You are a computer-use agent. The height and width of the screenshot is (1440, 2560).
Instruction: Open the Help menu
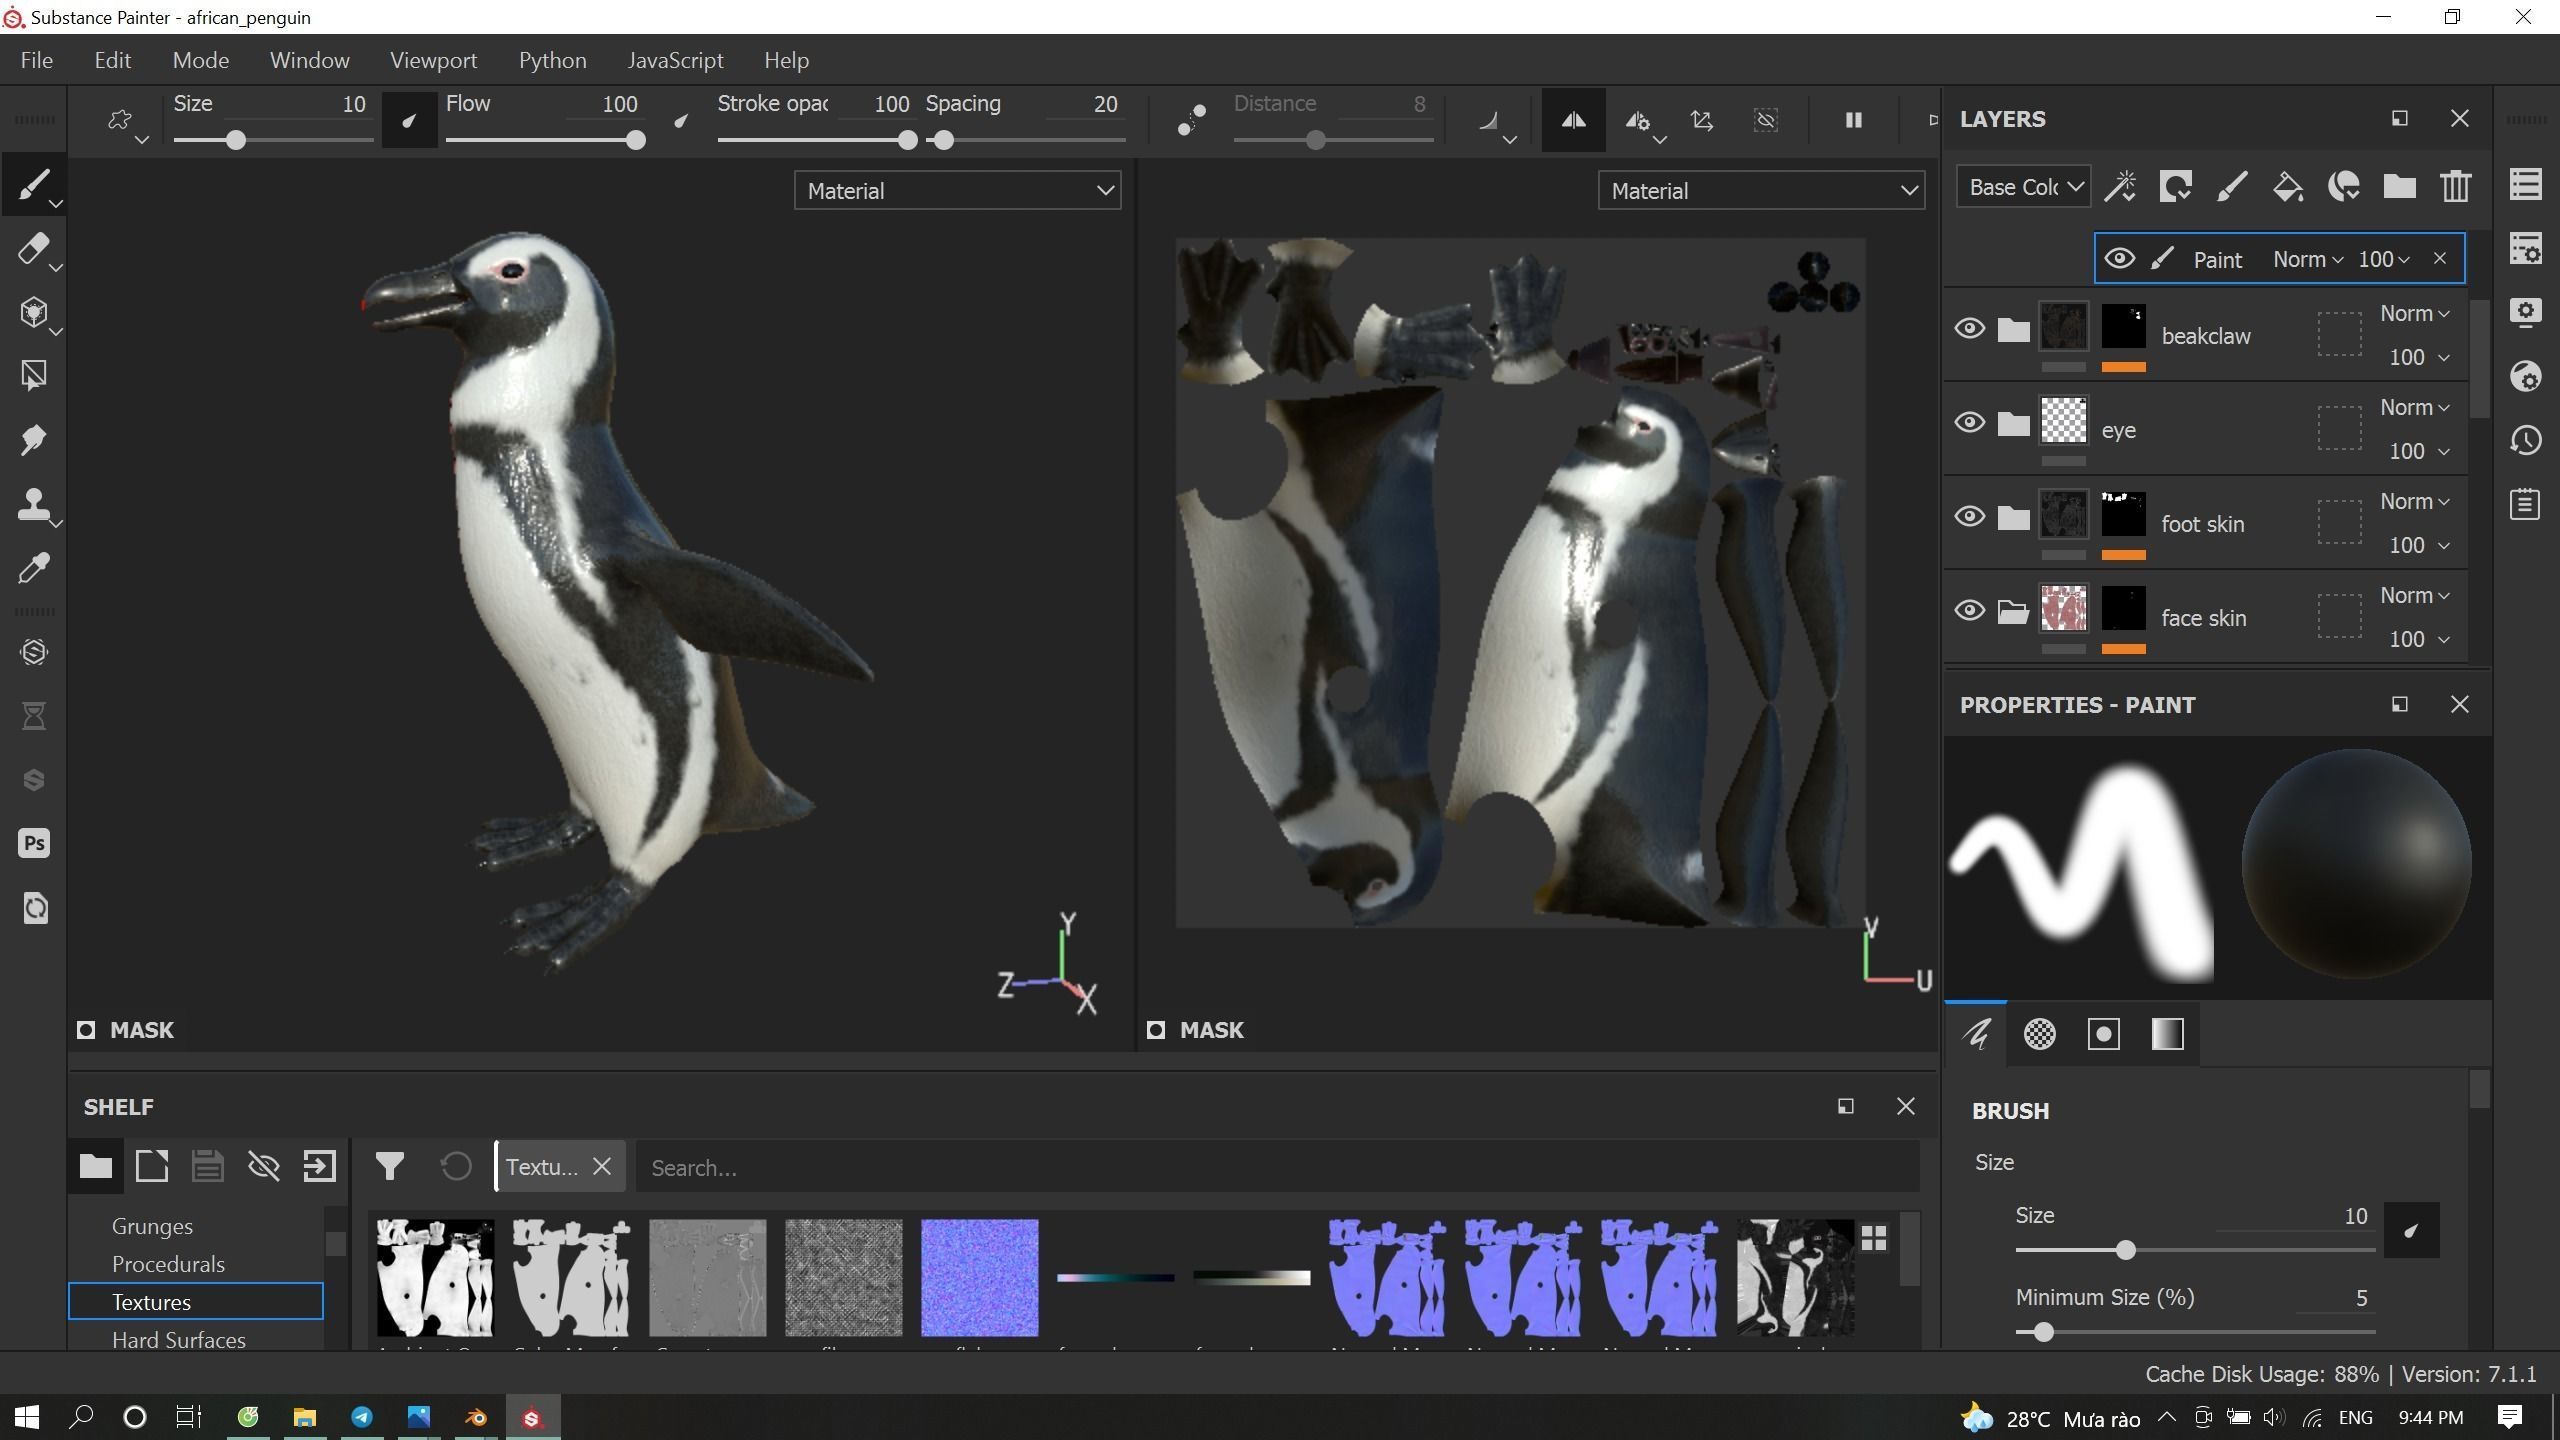click(x=786, y=60)
